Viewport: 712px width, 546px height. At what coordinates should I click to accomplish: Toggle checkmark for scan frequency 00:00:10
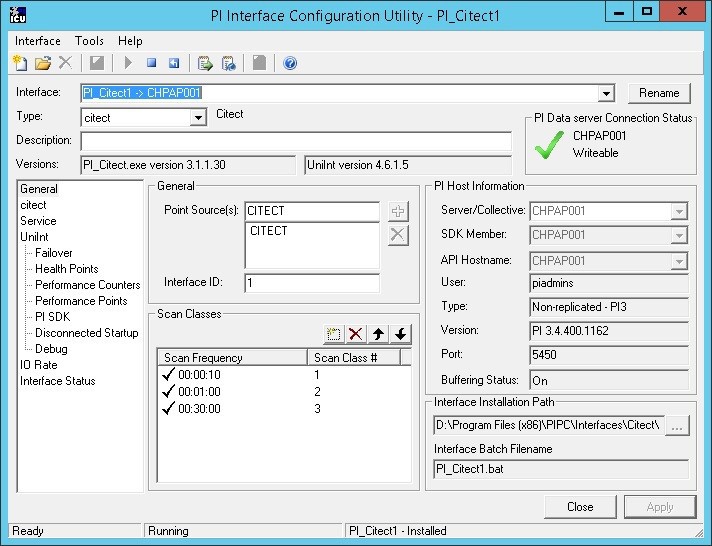click(x=168, y=374)
